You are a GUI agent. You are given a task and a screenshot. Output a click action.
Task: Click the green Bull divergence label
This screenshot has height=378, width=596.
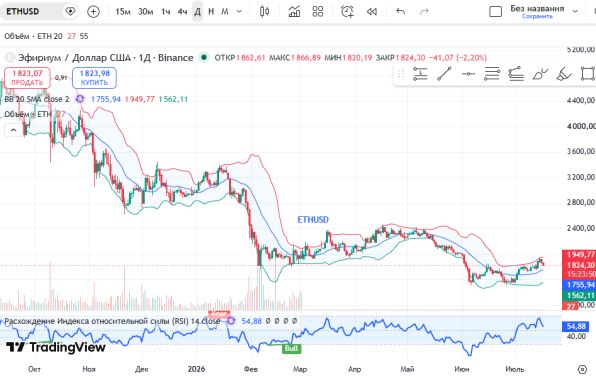[292, 348]
